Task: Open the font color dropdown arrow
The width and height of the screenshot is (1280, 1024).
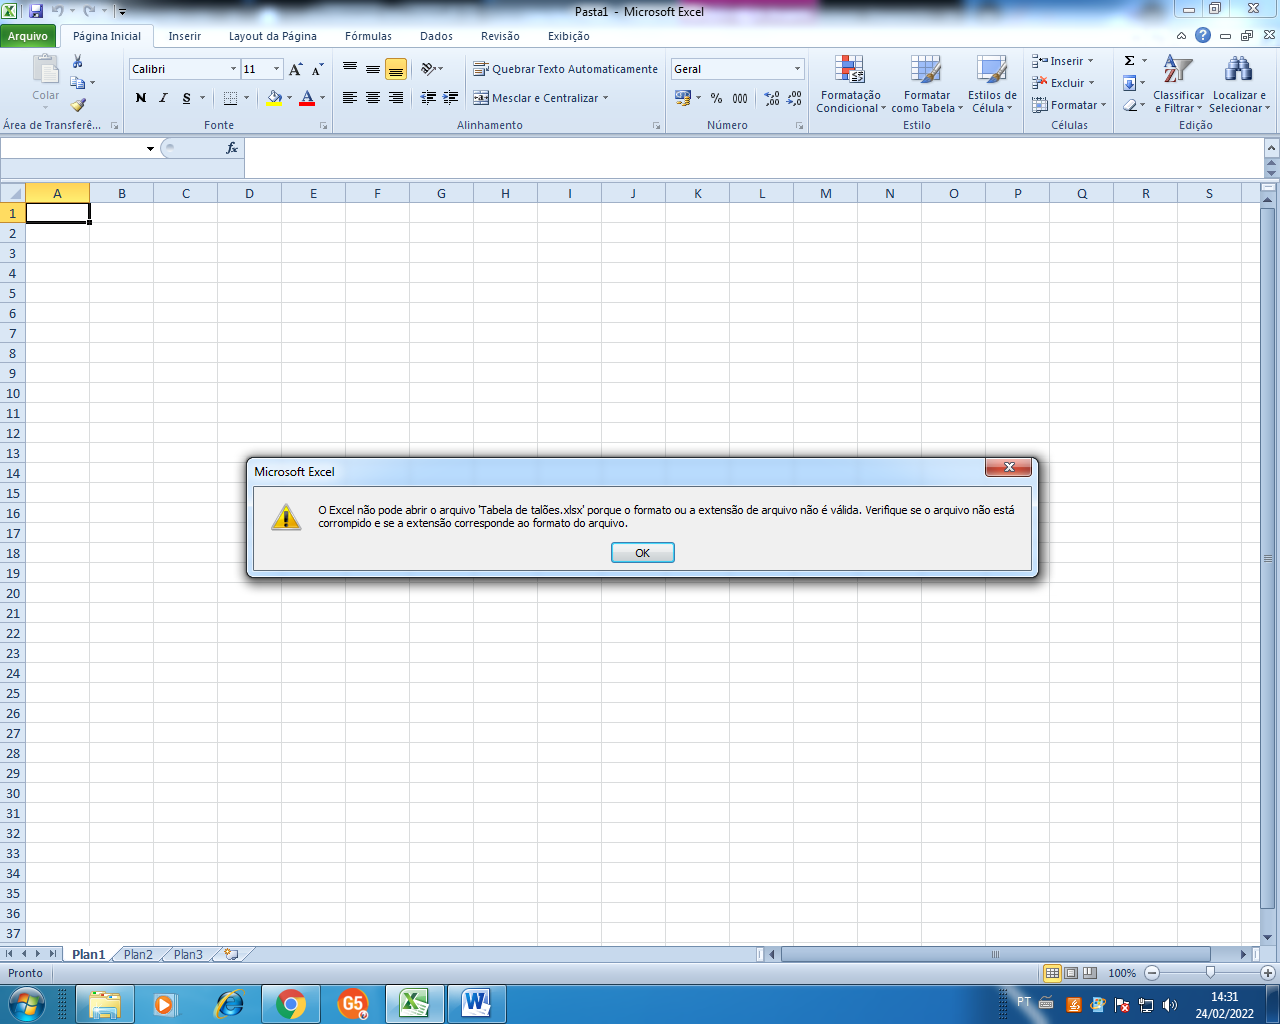Action: (x=322, y=98)
